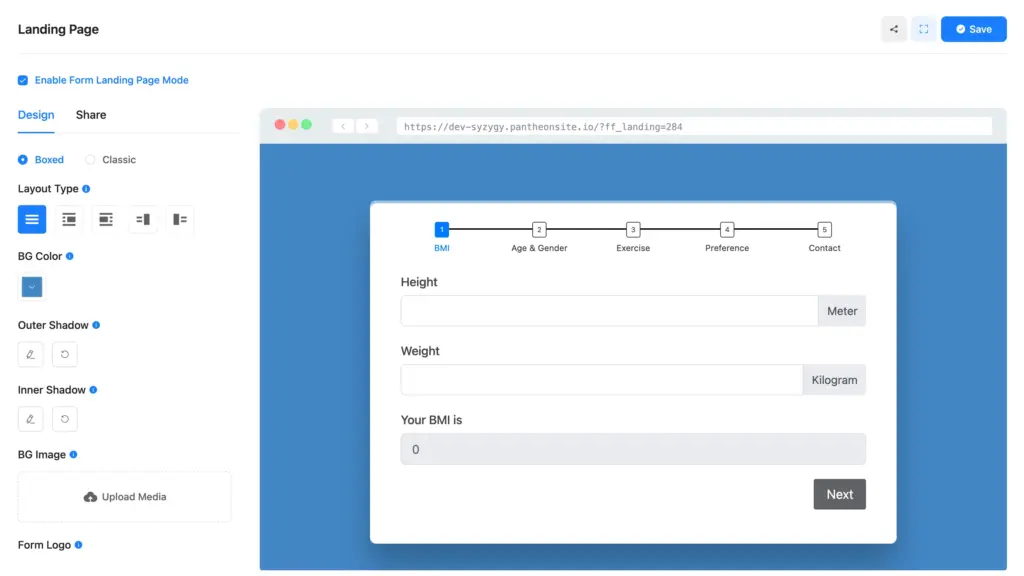Choose the second layout type with top banner
The image size is (1024, 576).
pyautogui.click(x=68, y=219)
